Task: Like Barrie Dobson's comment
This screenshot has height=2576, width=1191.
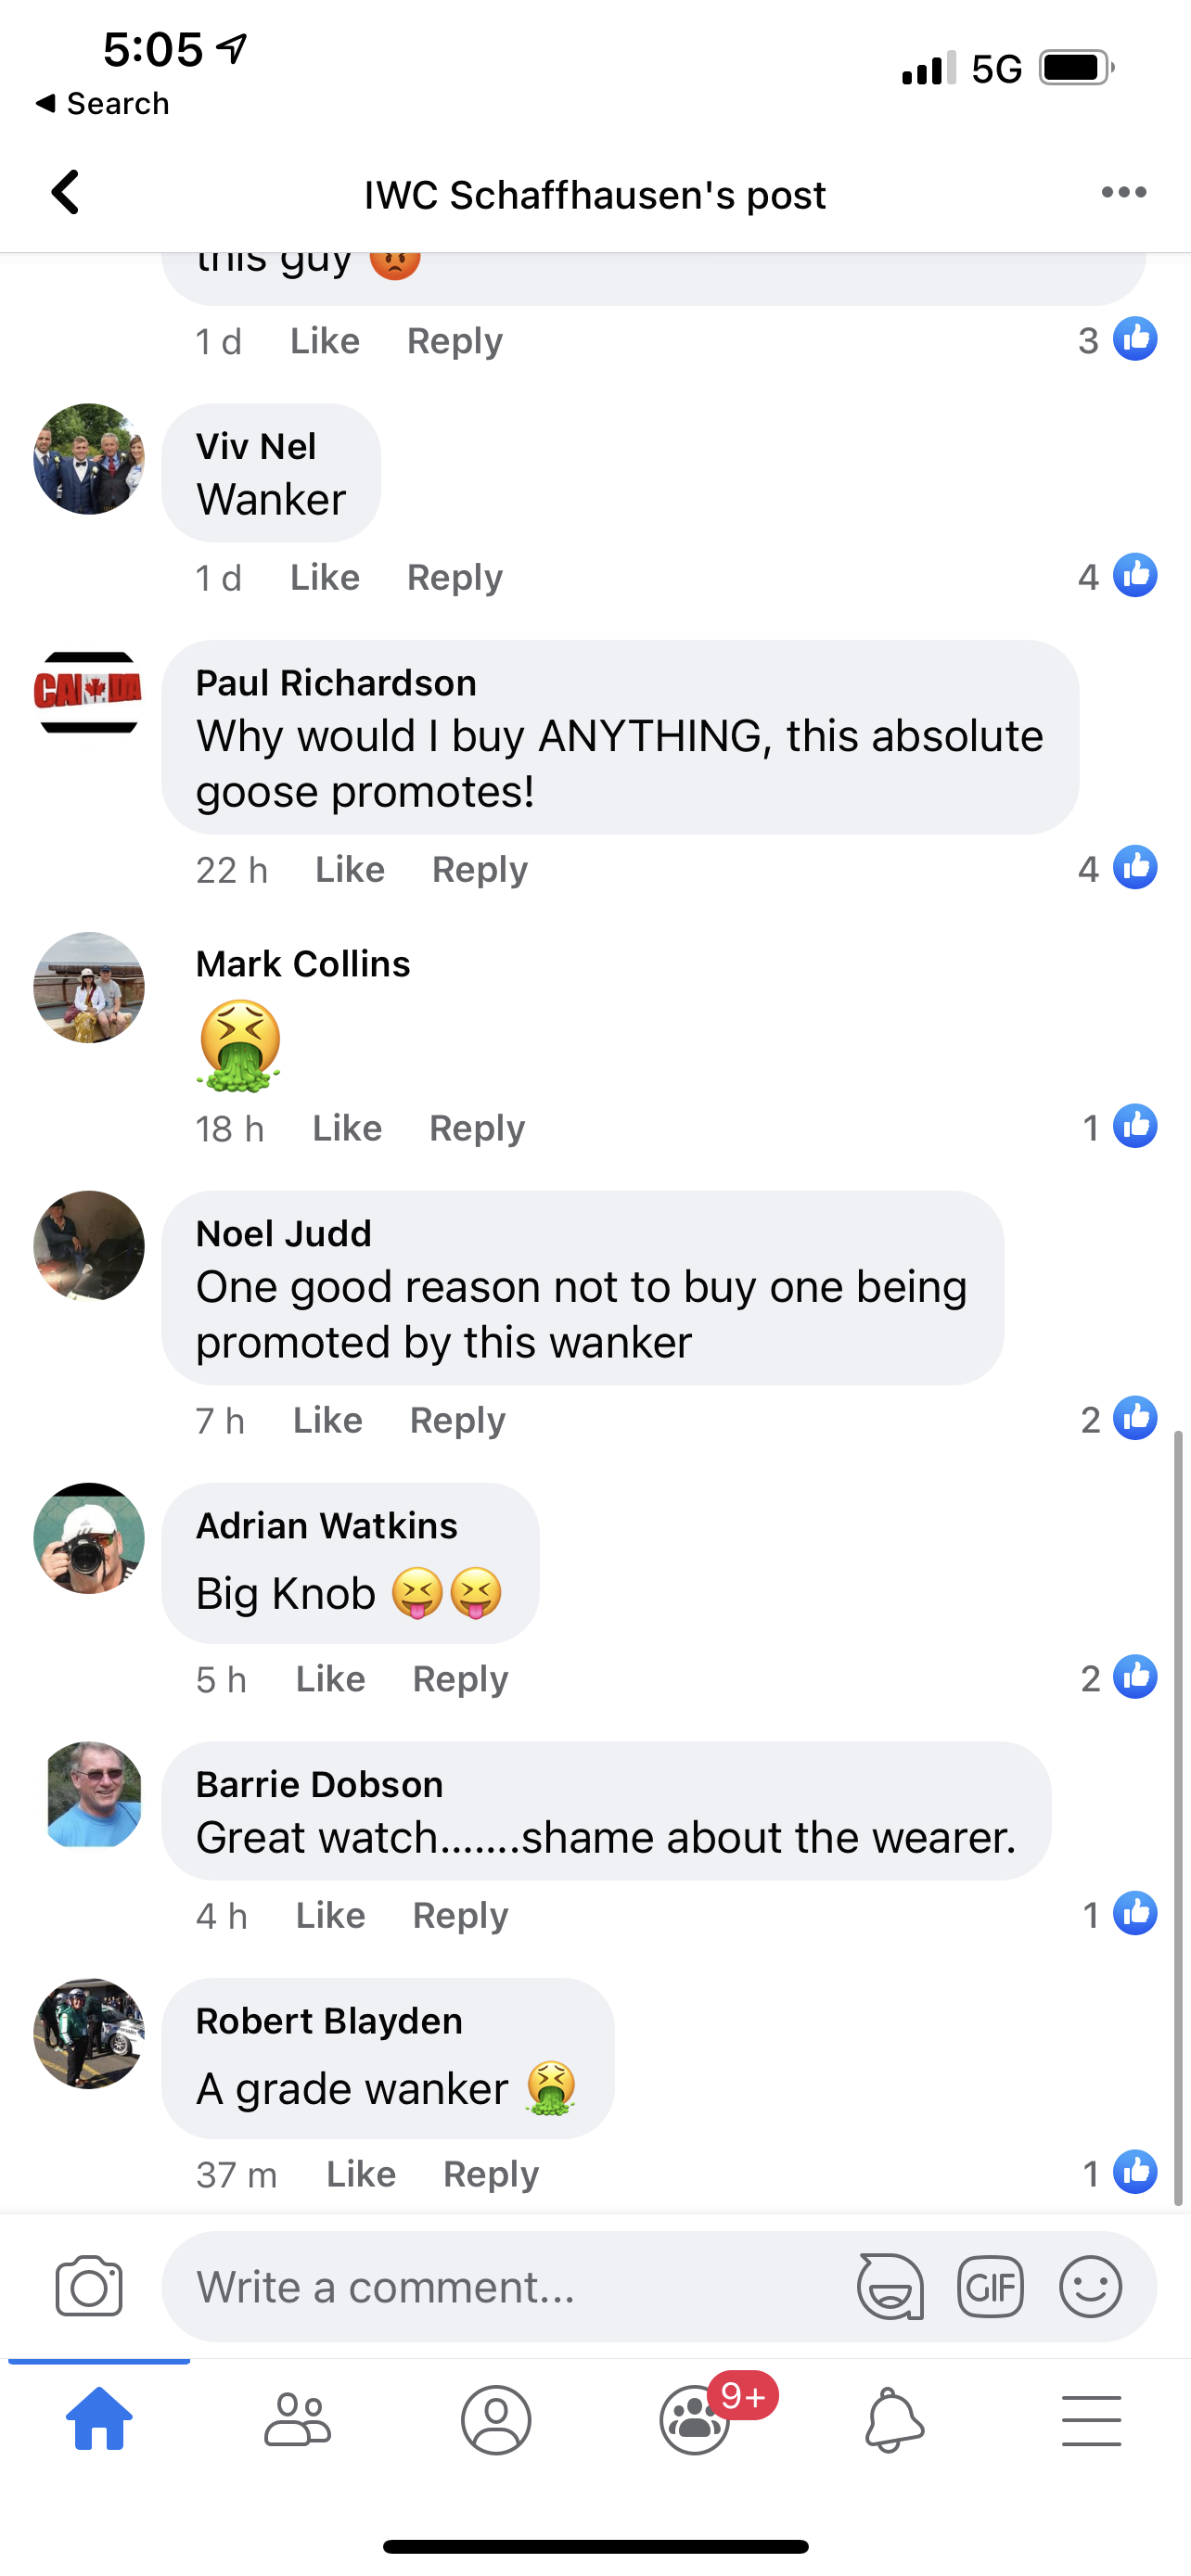Action: point(331,1916)
